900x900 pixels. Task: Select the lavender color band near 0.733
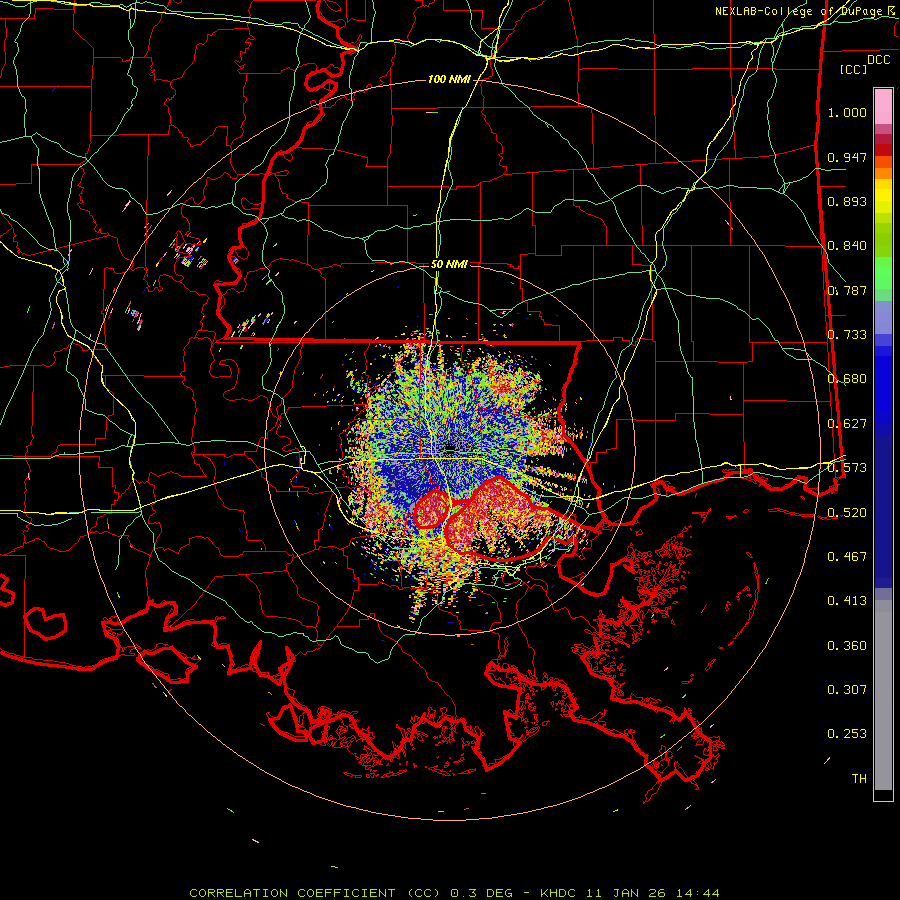pos(883,317)
